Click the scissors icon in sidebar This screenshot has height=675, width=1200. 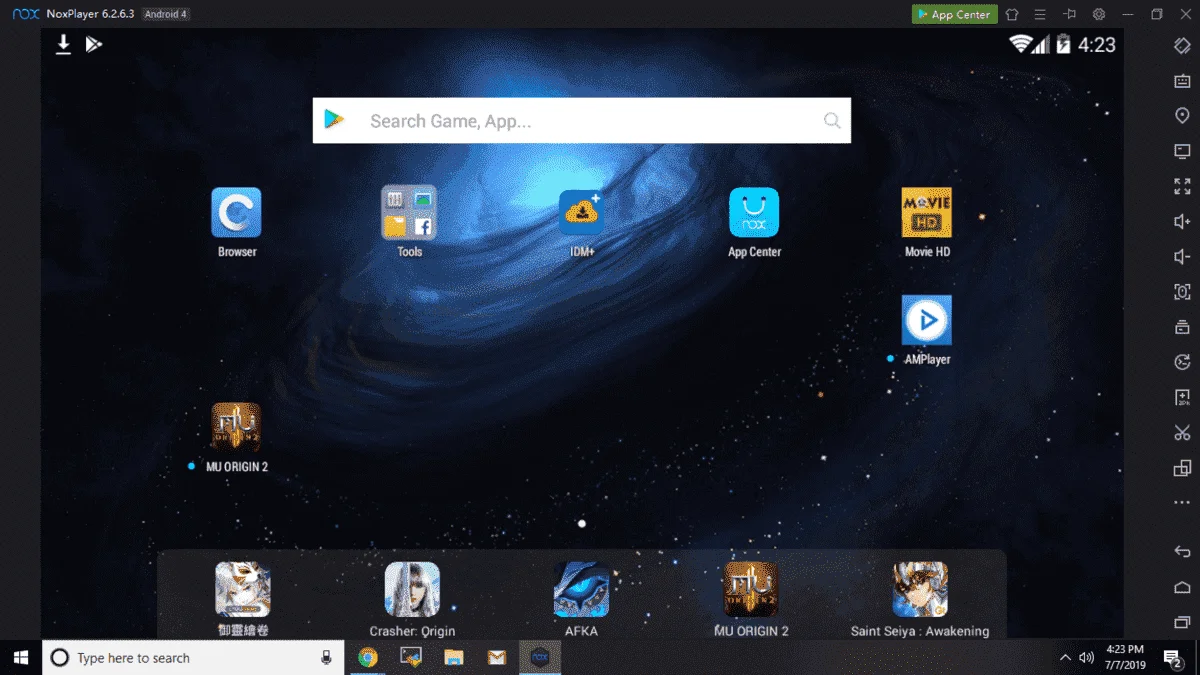coord(1182,433)
